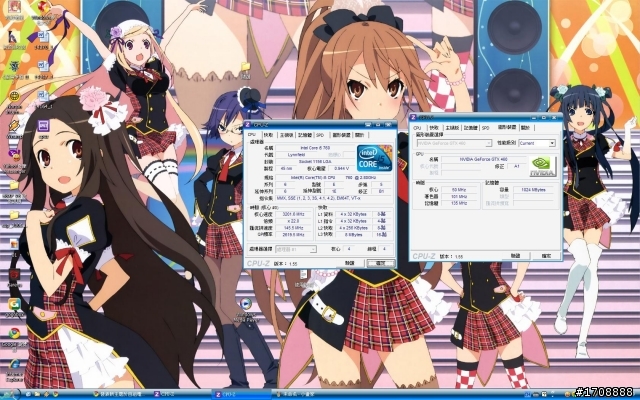Click the folder quick launch icon in taskbar
The image size is (640, 400).
[x=37, y=394]
